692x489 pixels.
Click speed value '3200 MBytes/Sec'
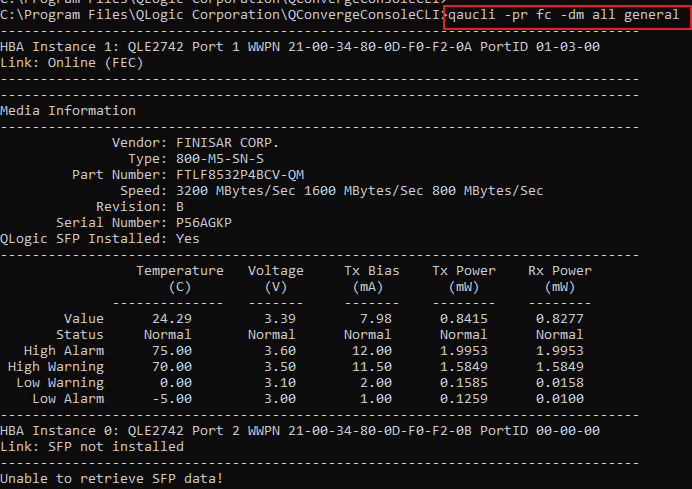pos(236,191)
